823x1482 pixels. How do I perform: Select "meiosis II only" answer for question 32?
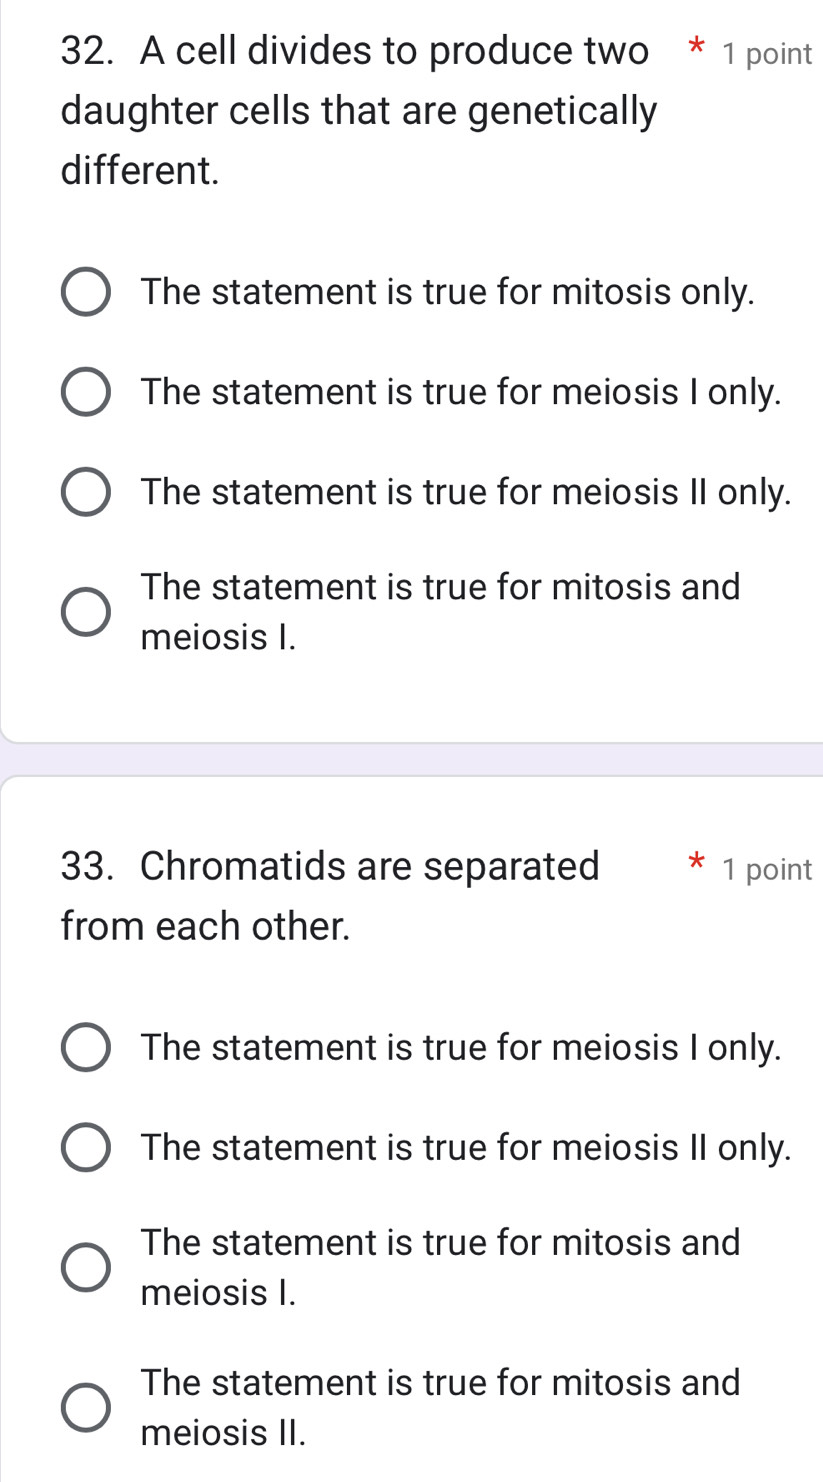click(85, 491)
